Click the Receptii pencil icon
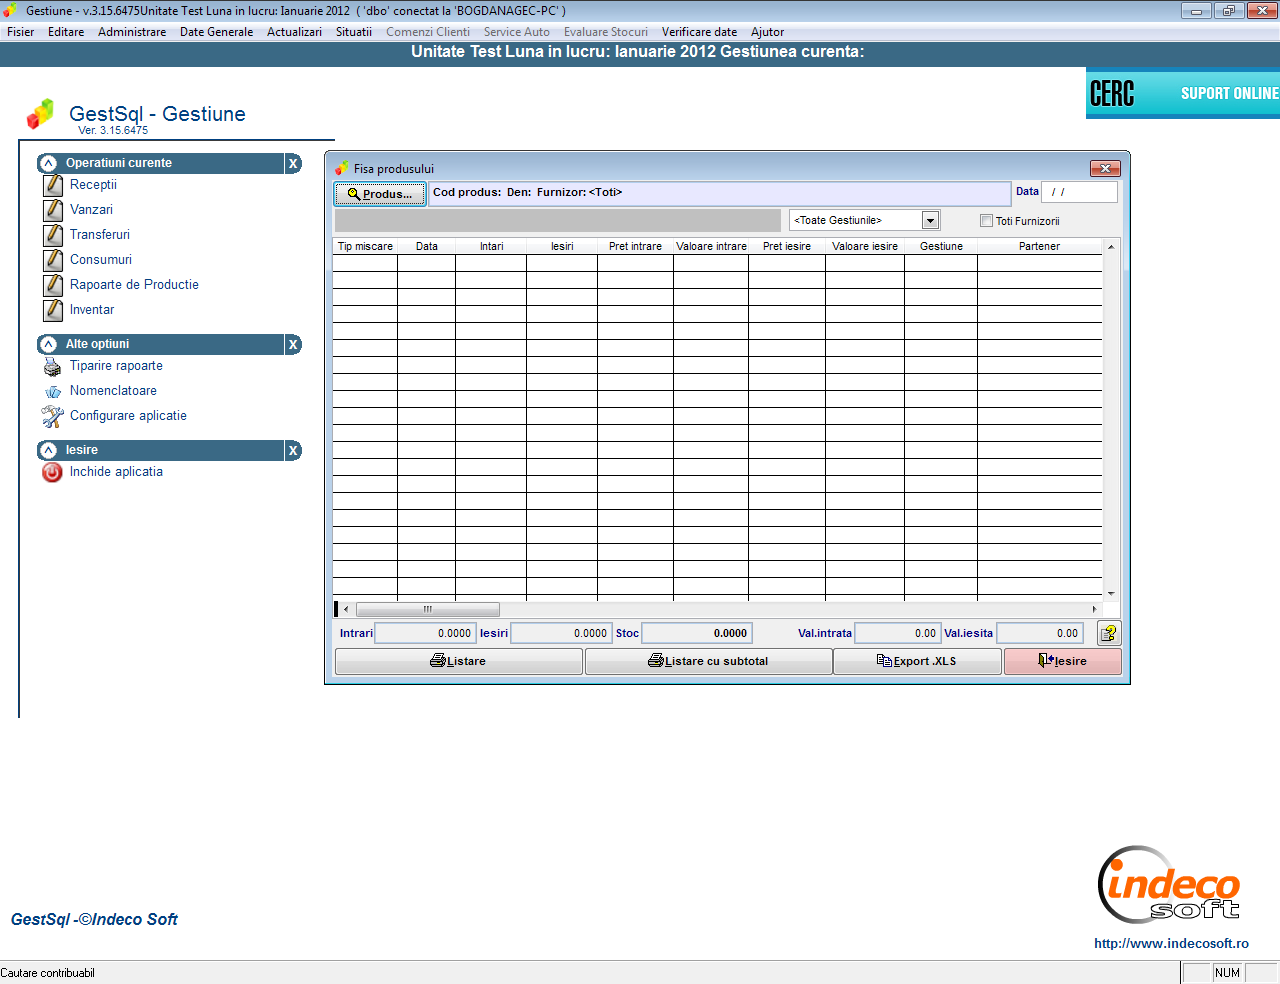This screenshot has height=984, width=1280. point(53,185)
